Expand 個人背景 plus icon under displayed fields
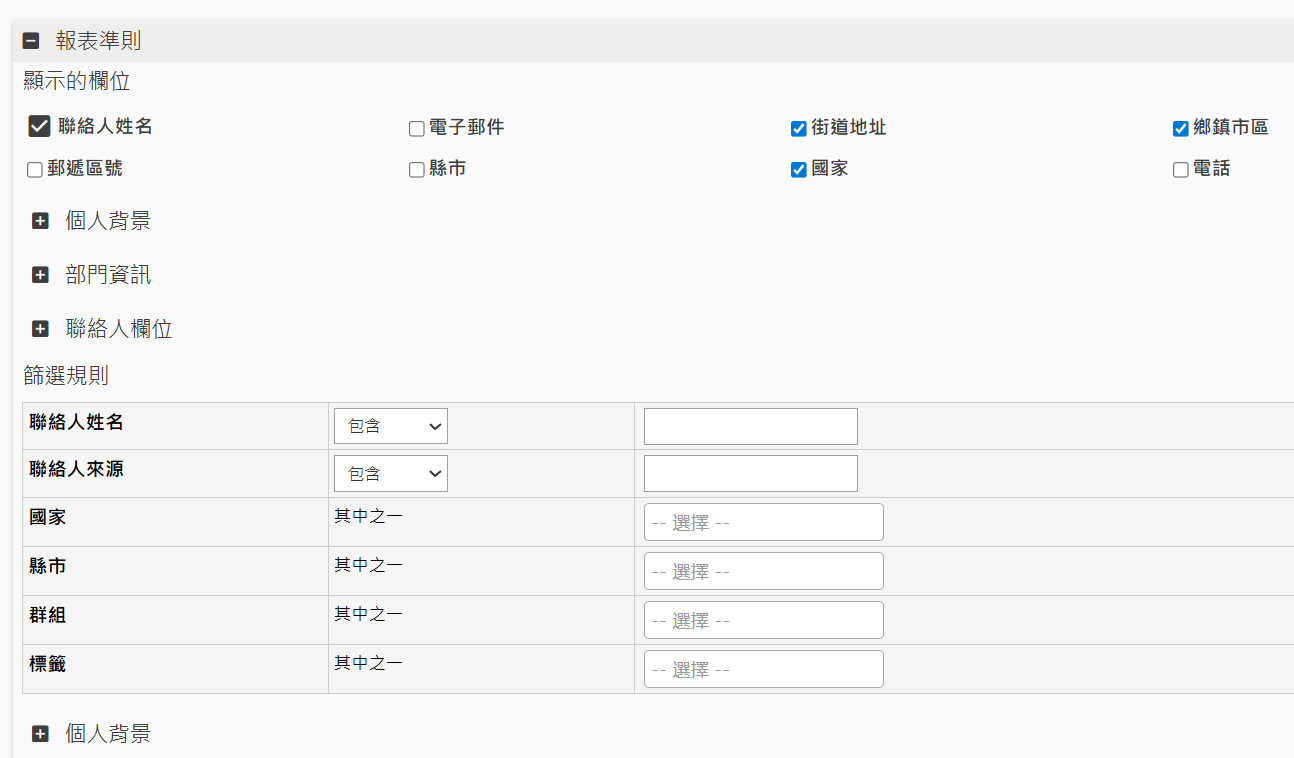1294x758 pixels. click(x=40, y=221)
